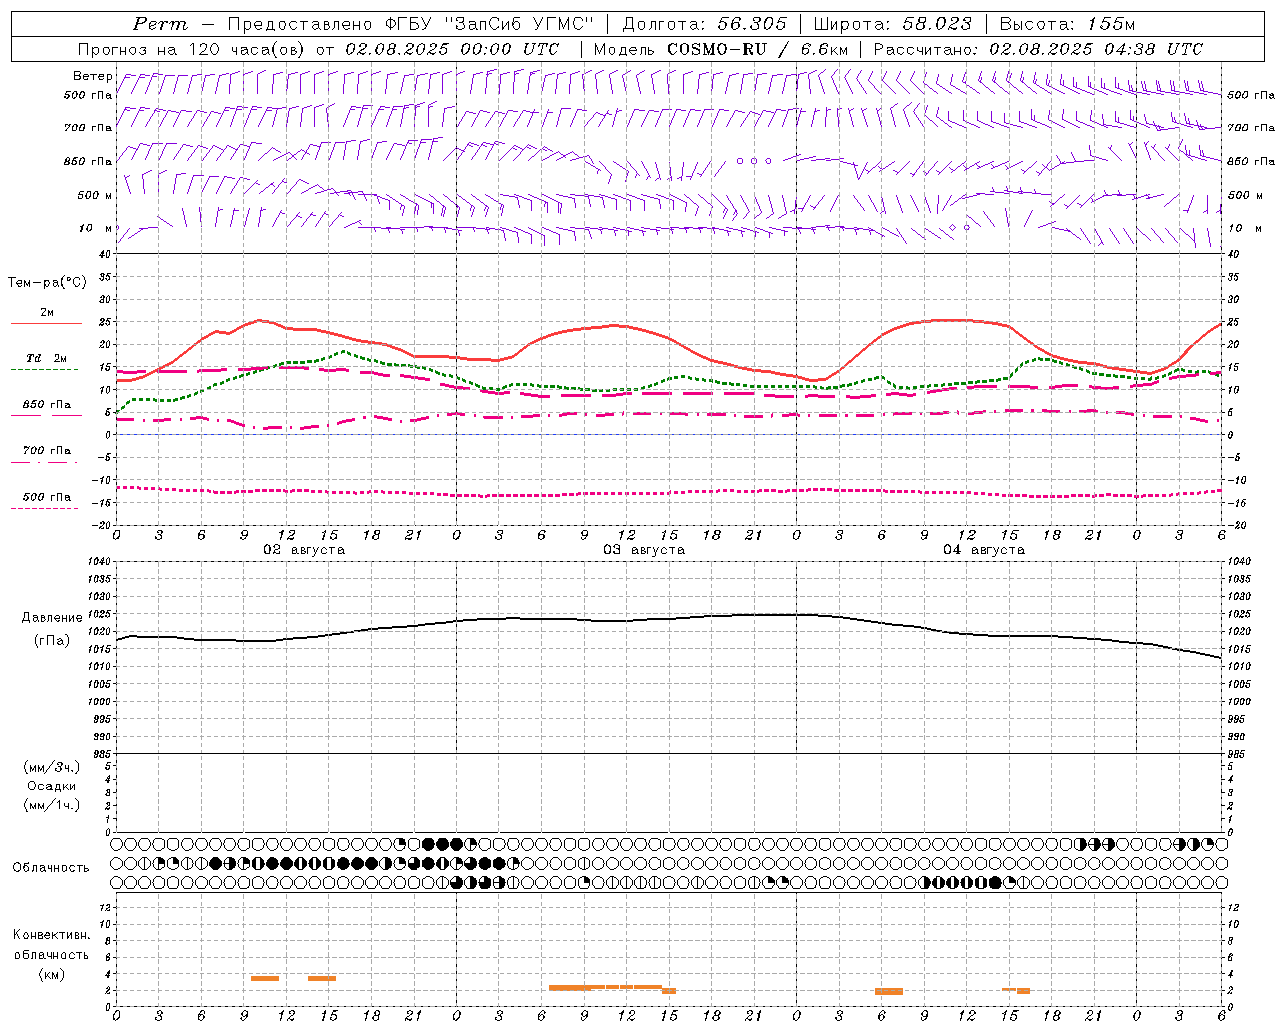The height and width of the screenshot is (1024, 1280).
Task: Click the "Долгота: 56.305" header field
Action: (x=705, y=24)
